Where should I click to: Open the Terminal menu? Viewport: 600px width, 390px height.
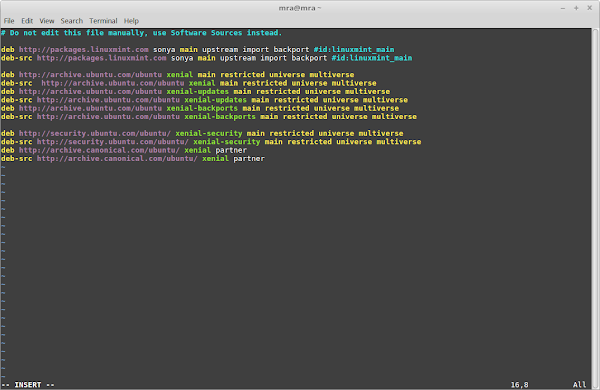103,21
